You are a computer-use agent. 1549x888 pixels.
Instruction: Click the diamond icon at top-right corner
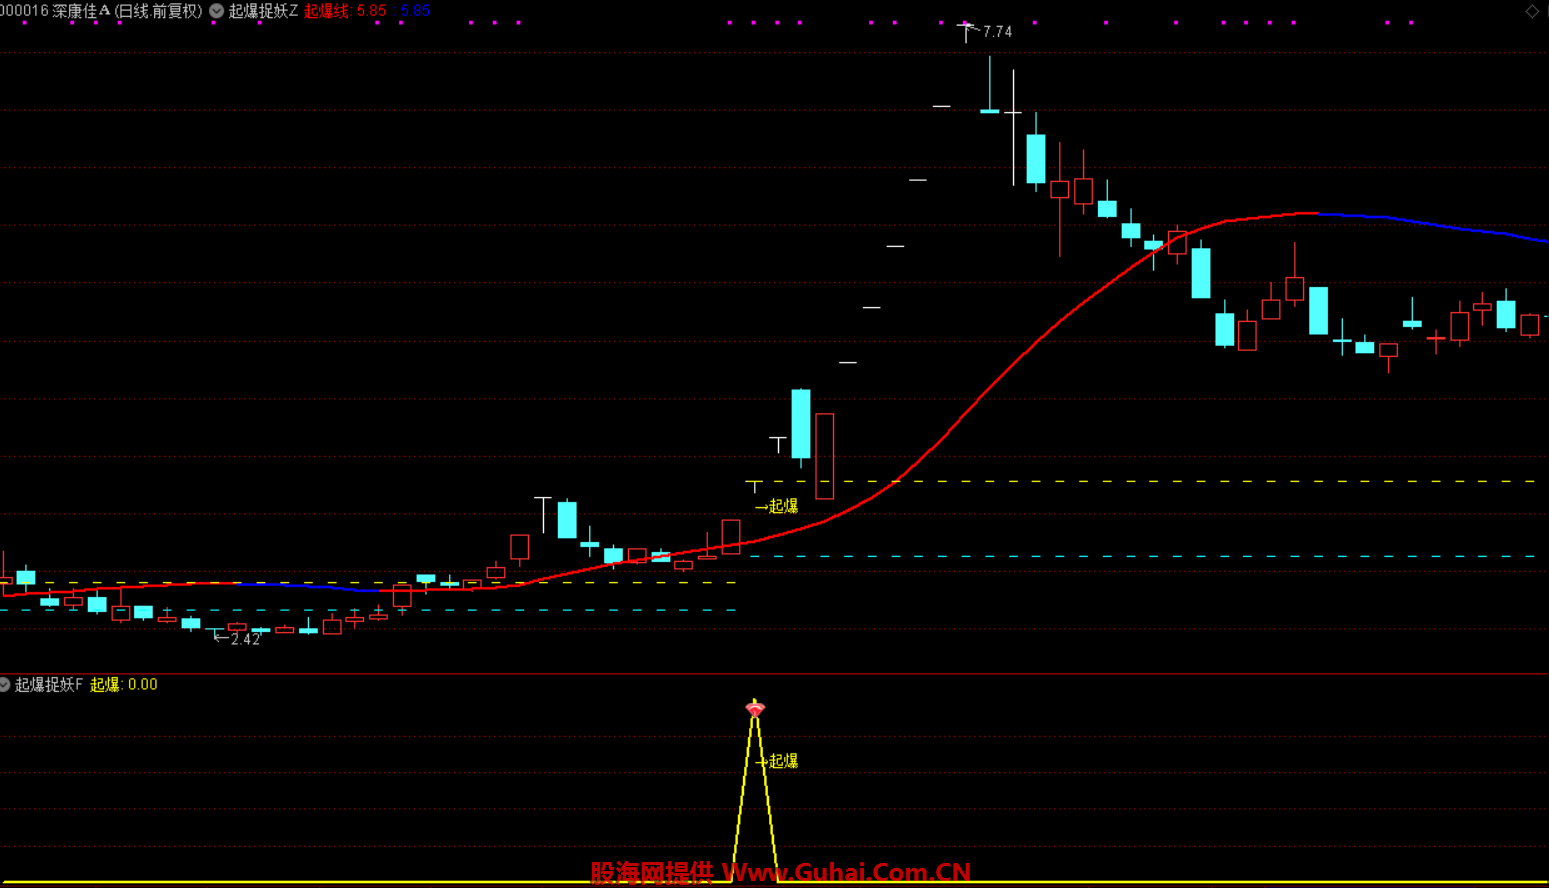click(1532, 11)
